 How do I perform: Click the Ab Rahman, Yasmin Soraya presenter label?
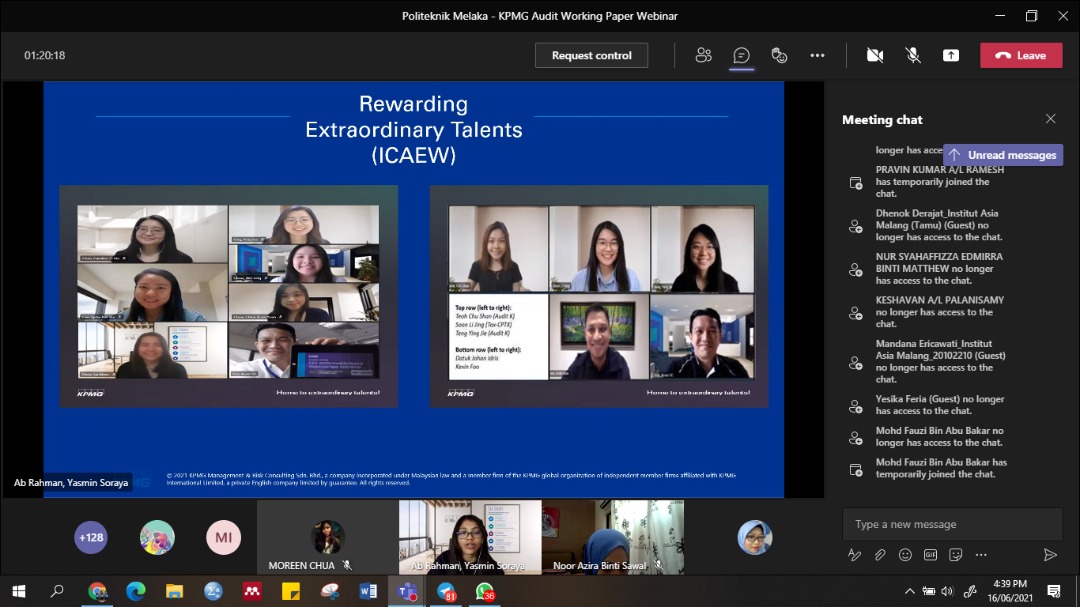click(71, 482)
